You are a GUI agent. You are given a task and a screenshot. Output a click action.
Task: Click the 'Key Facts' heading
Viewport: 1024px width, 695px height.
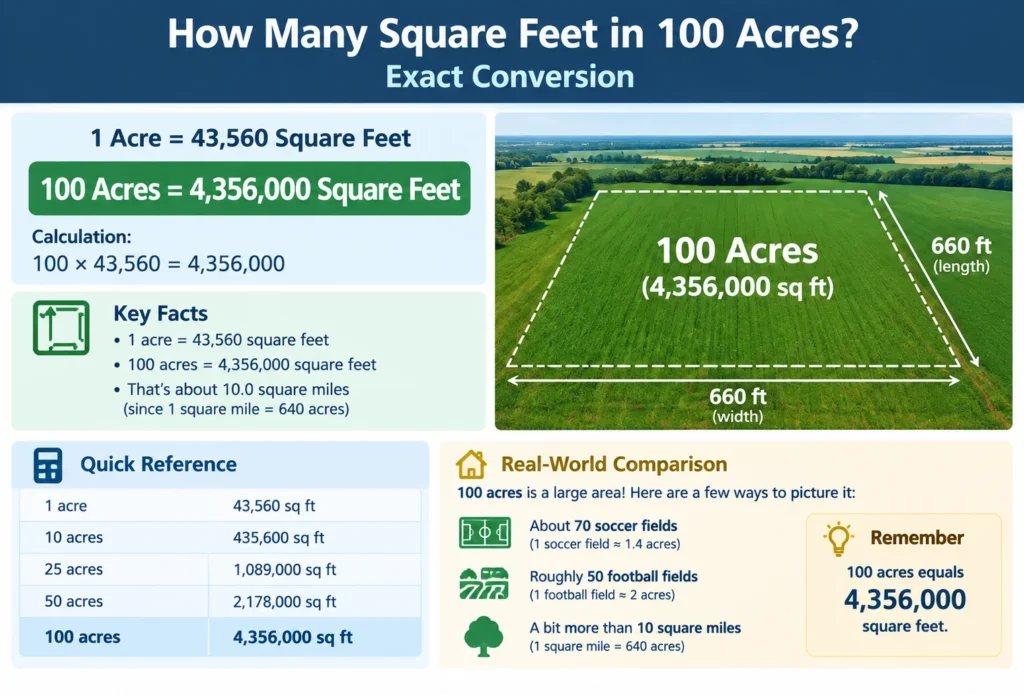[161, 314]
